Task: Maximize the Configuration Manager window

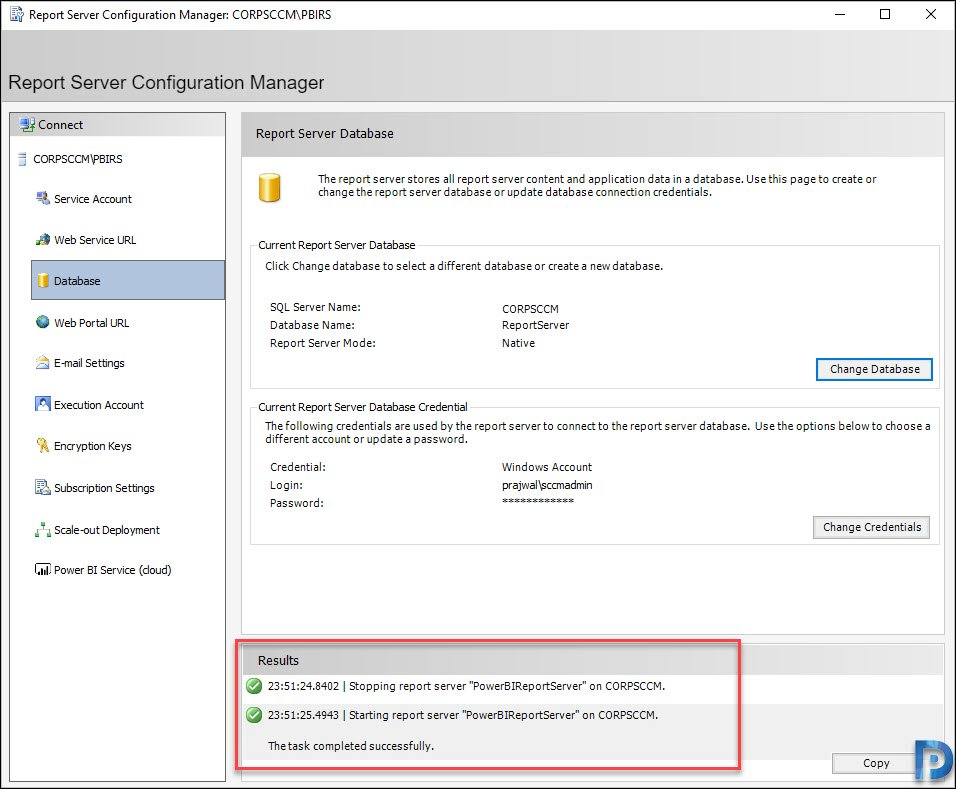Action: pos(885,14)
